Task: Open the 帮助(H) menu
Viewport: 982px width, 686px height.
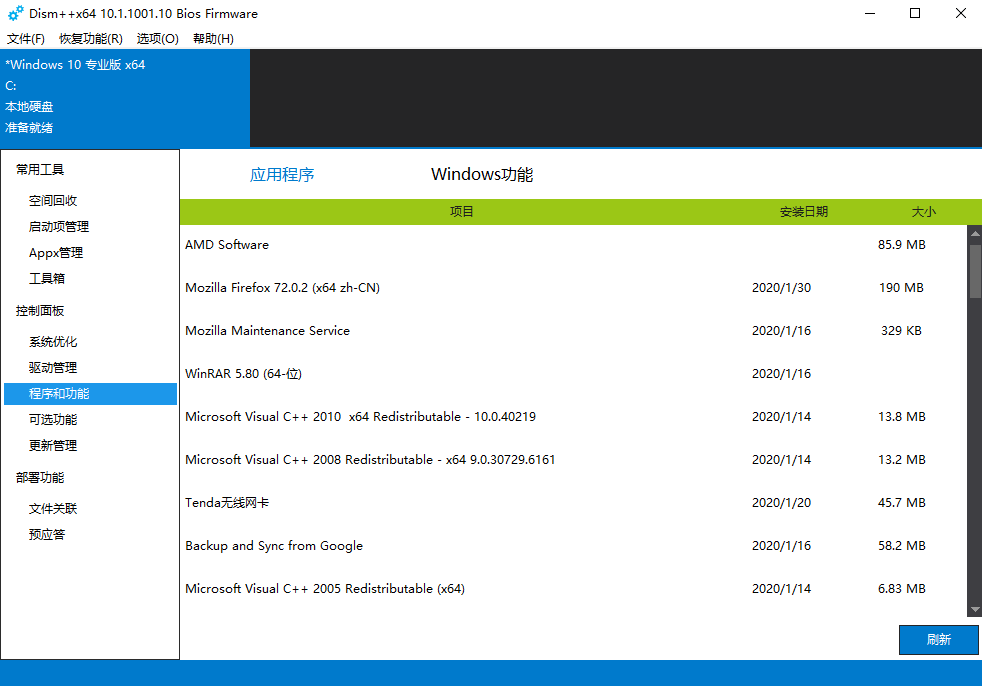Action: click(x=213, y=38)
